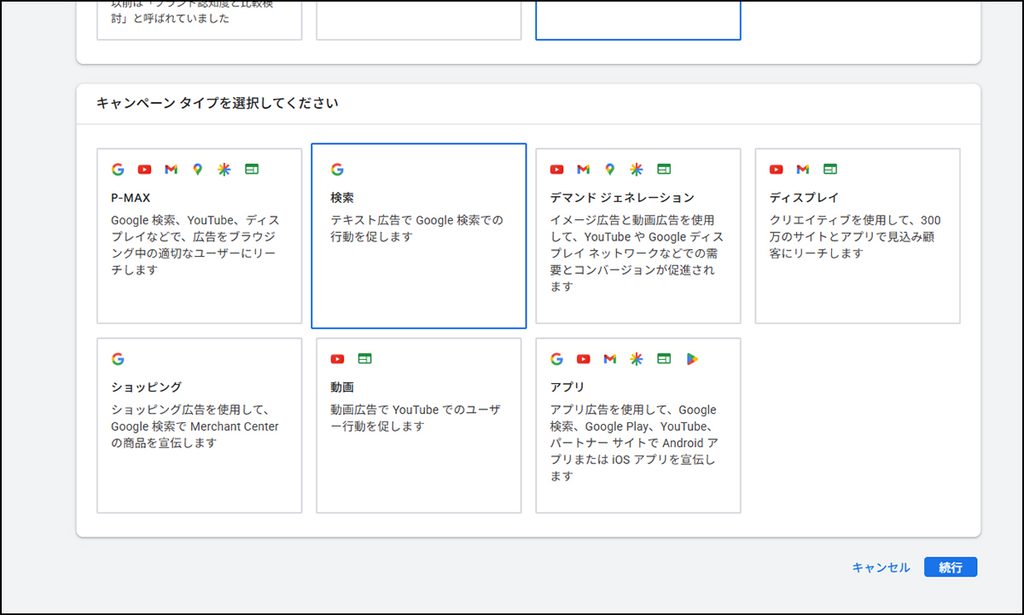
Task: Click the Display network icon in the P-MAX card
Action: click(x=251, y=169)
